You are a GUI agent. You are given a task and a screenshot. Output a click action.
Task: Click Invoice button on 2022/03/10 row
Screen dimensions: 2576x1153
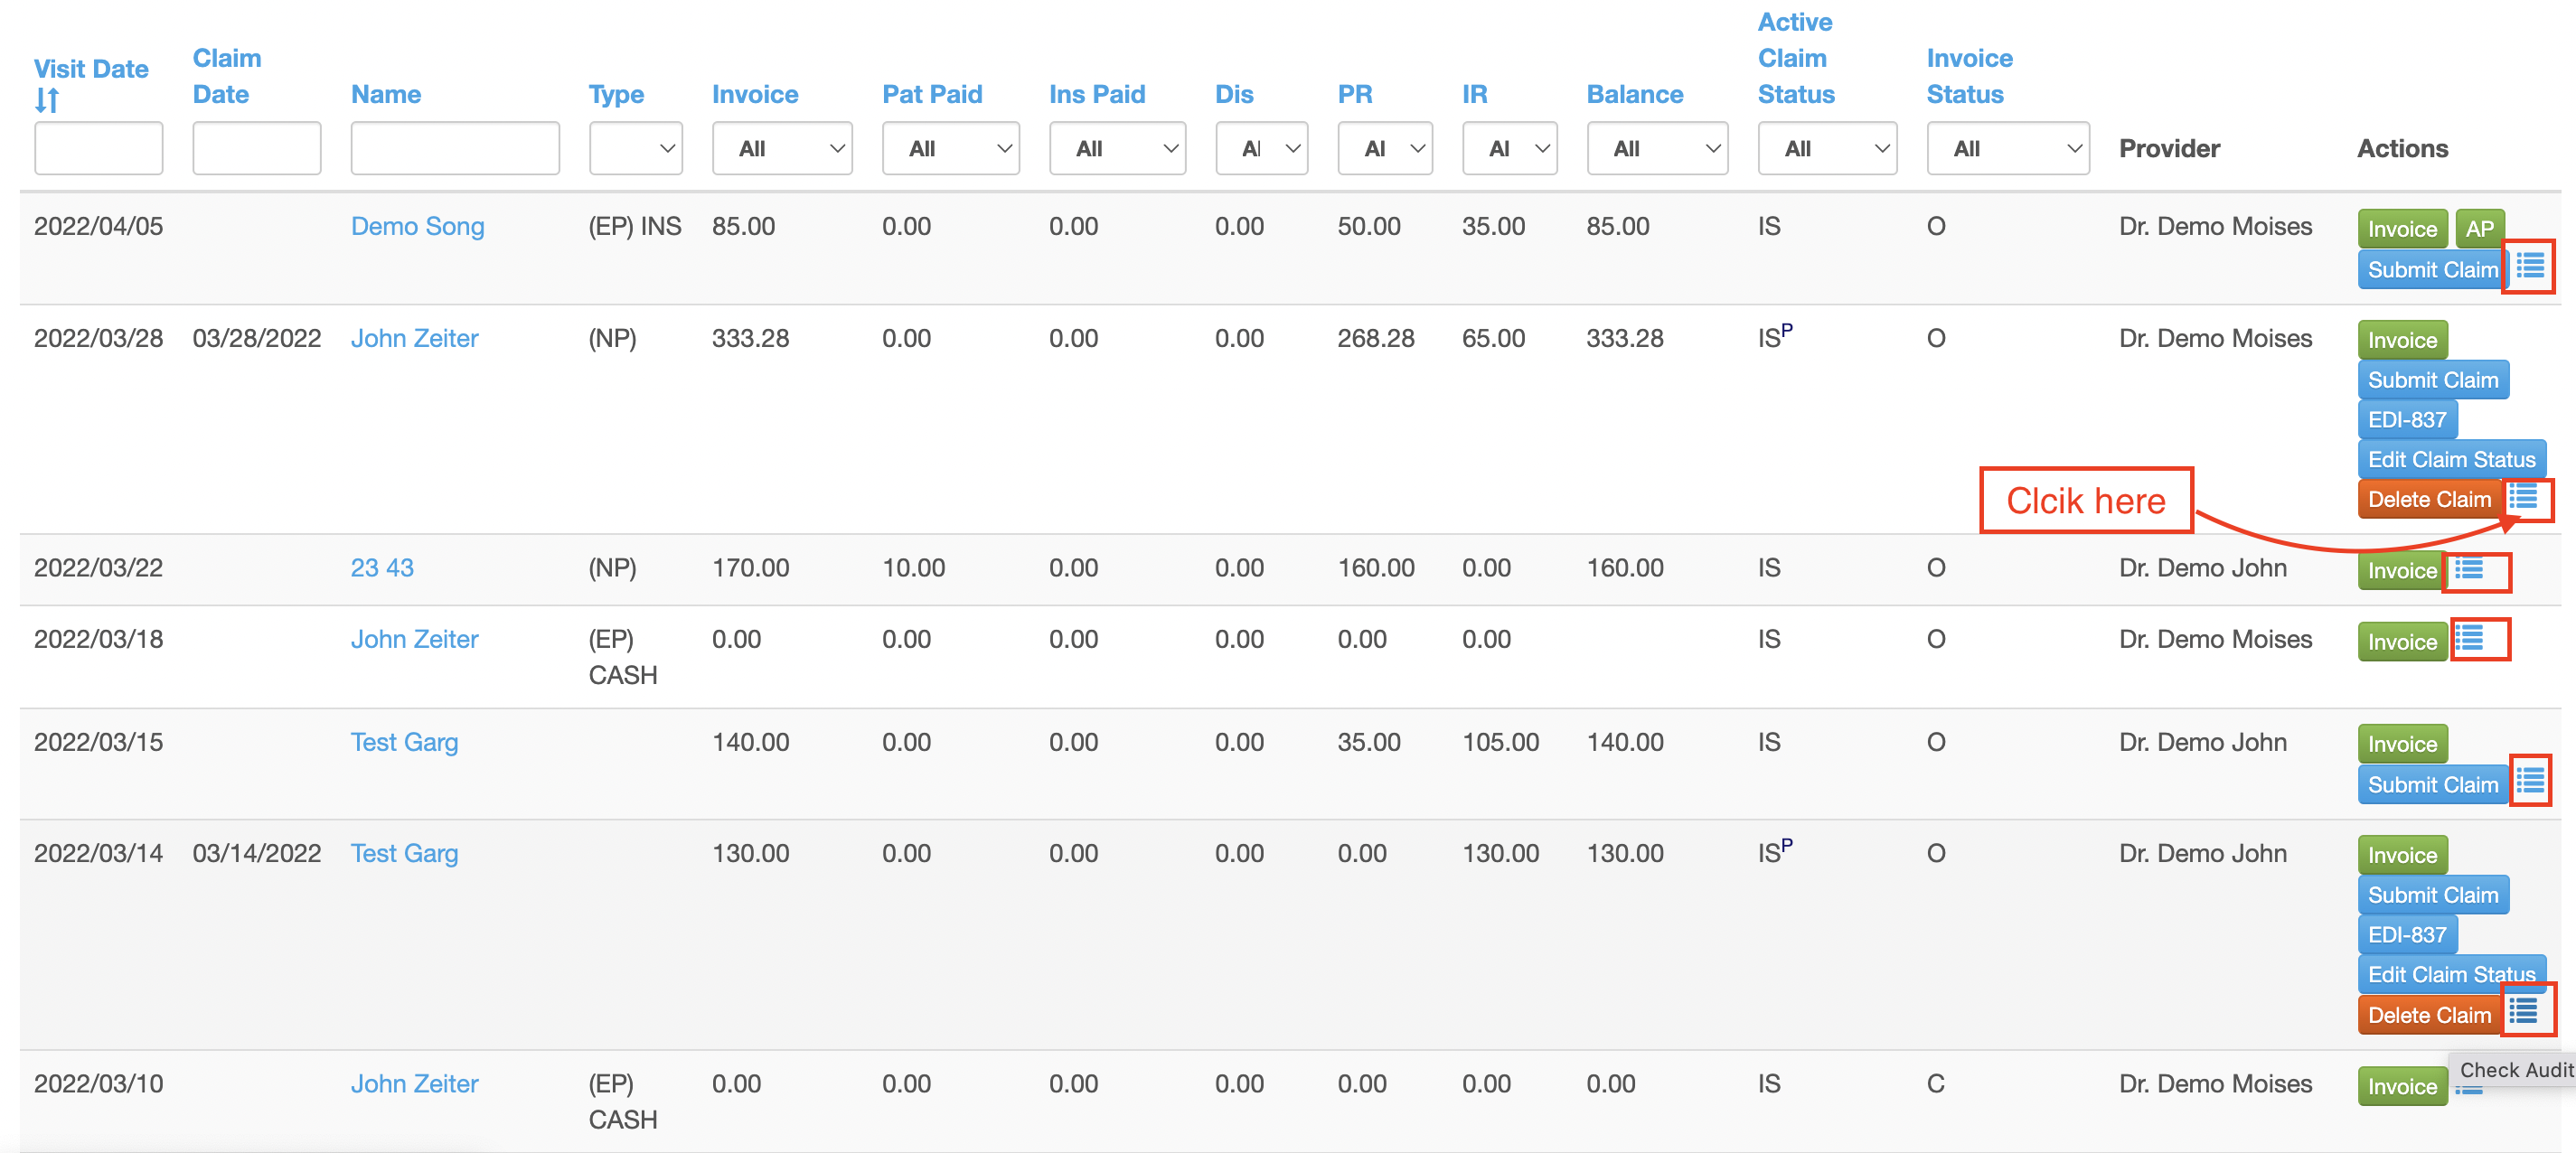(2402, 1086)
